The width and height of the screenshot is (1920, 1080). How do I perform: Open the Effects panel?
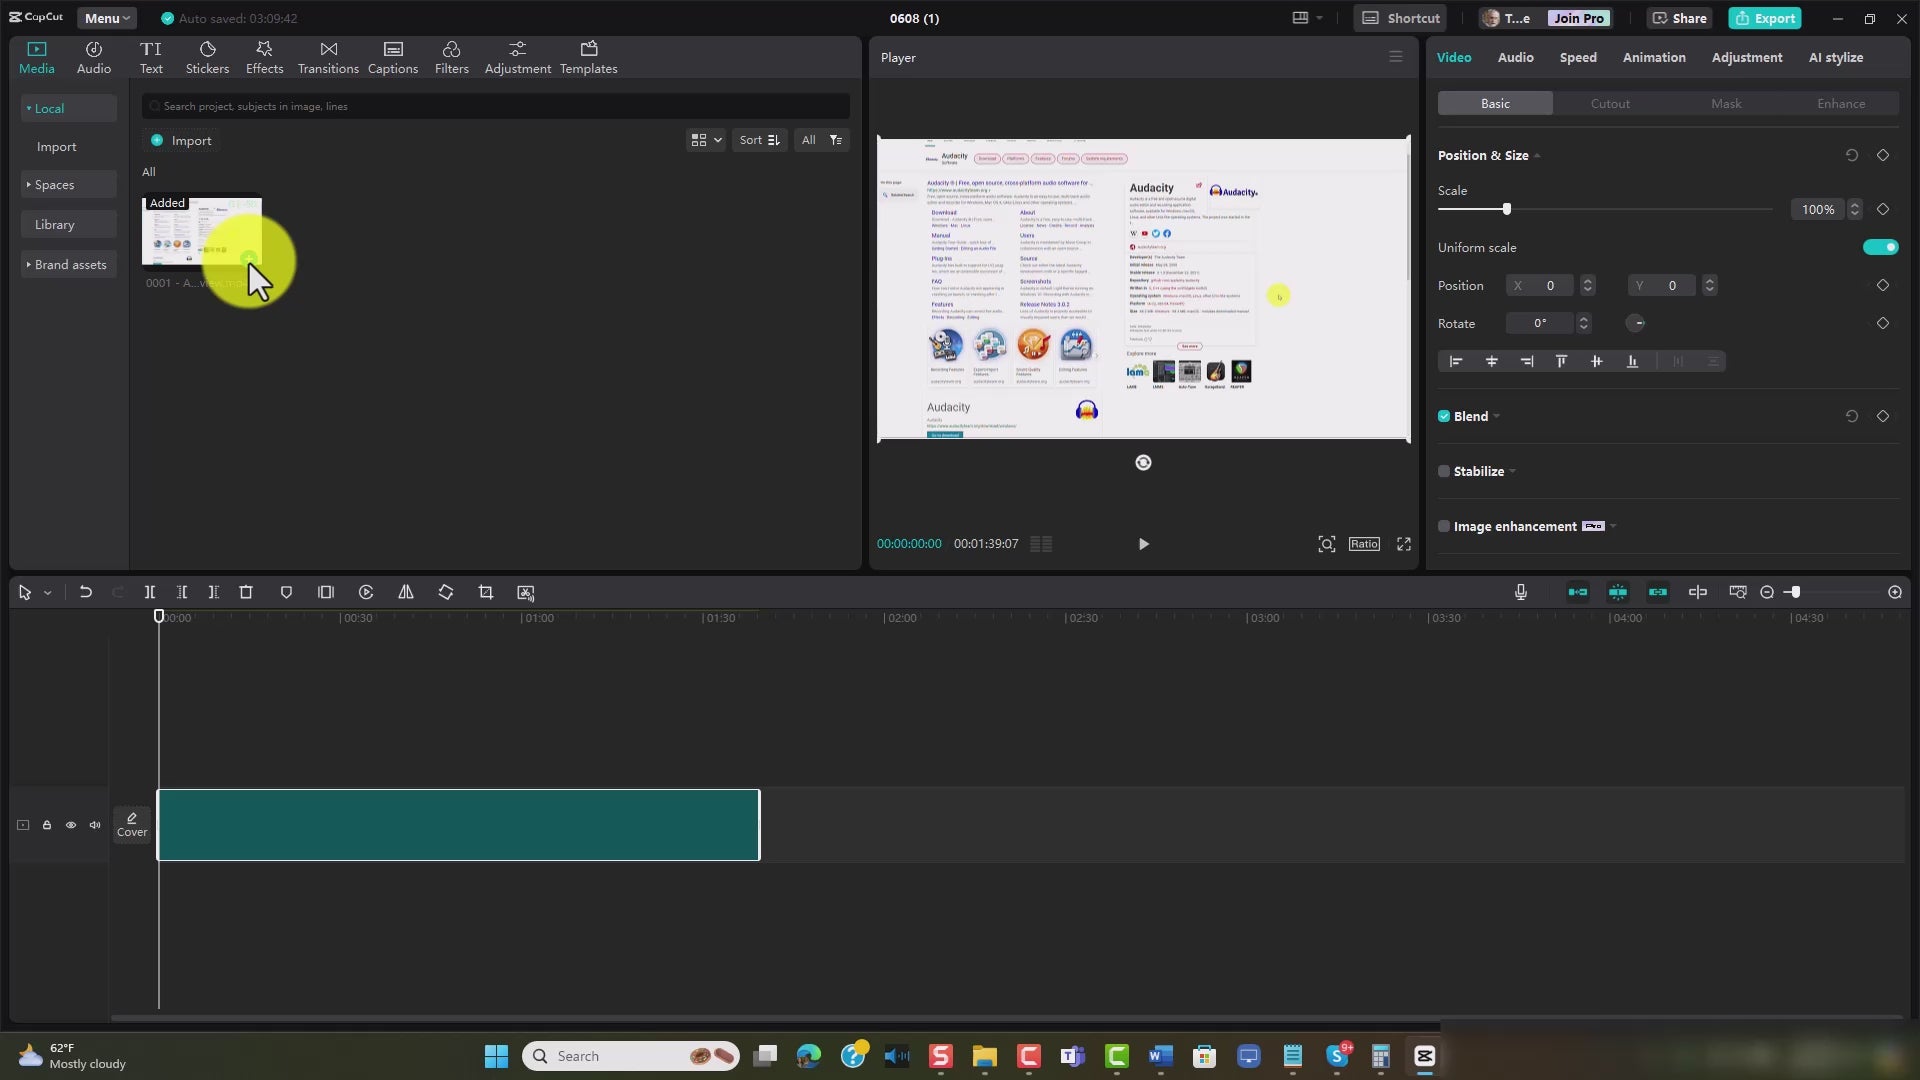(264, 56)
